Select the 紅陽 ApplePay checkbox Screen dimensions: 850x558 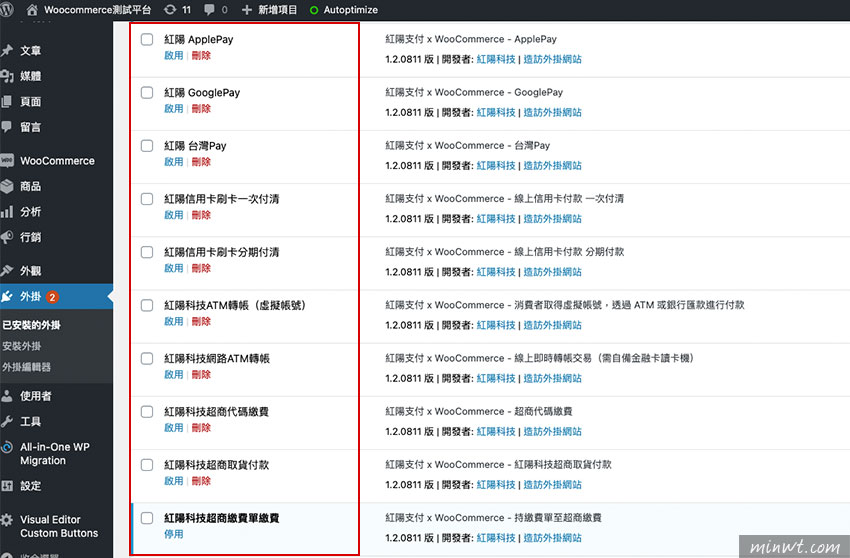[x=147, y=39]
